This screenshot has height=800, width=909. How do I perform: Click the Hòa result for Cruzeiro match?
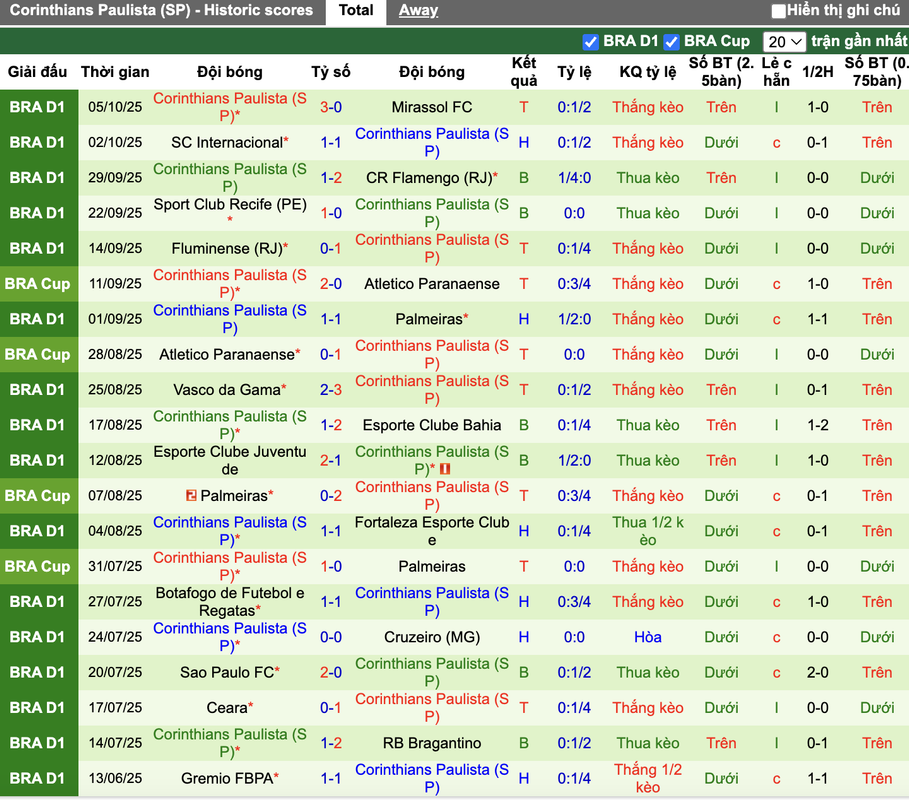pos(648,637)
